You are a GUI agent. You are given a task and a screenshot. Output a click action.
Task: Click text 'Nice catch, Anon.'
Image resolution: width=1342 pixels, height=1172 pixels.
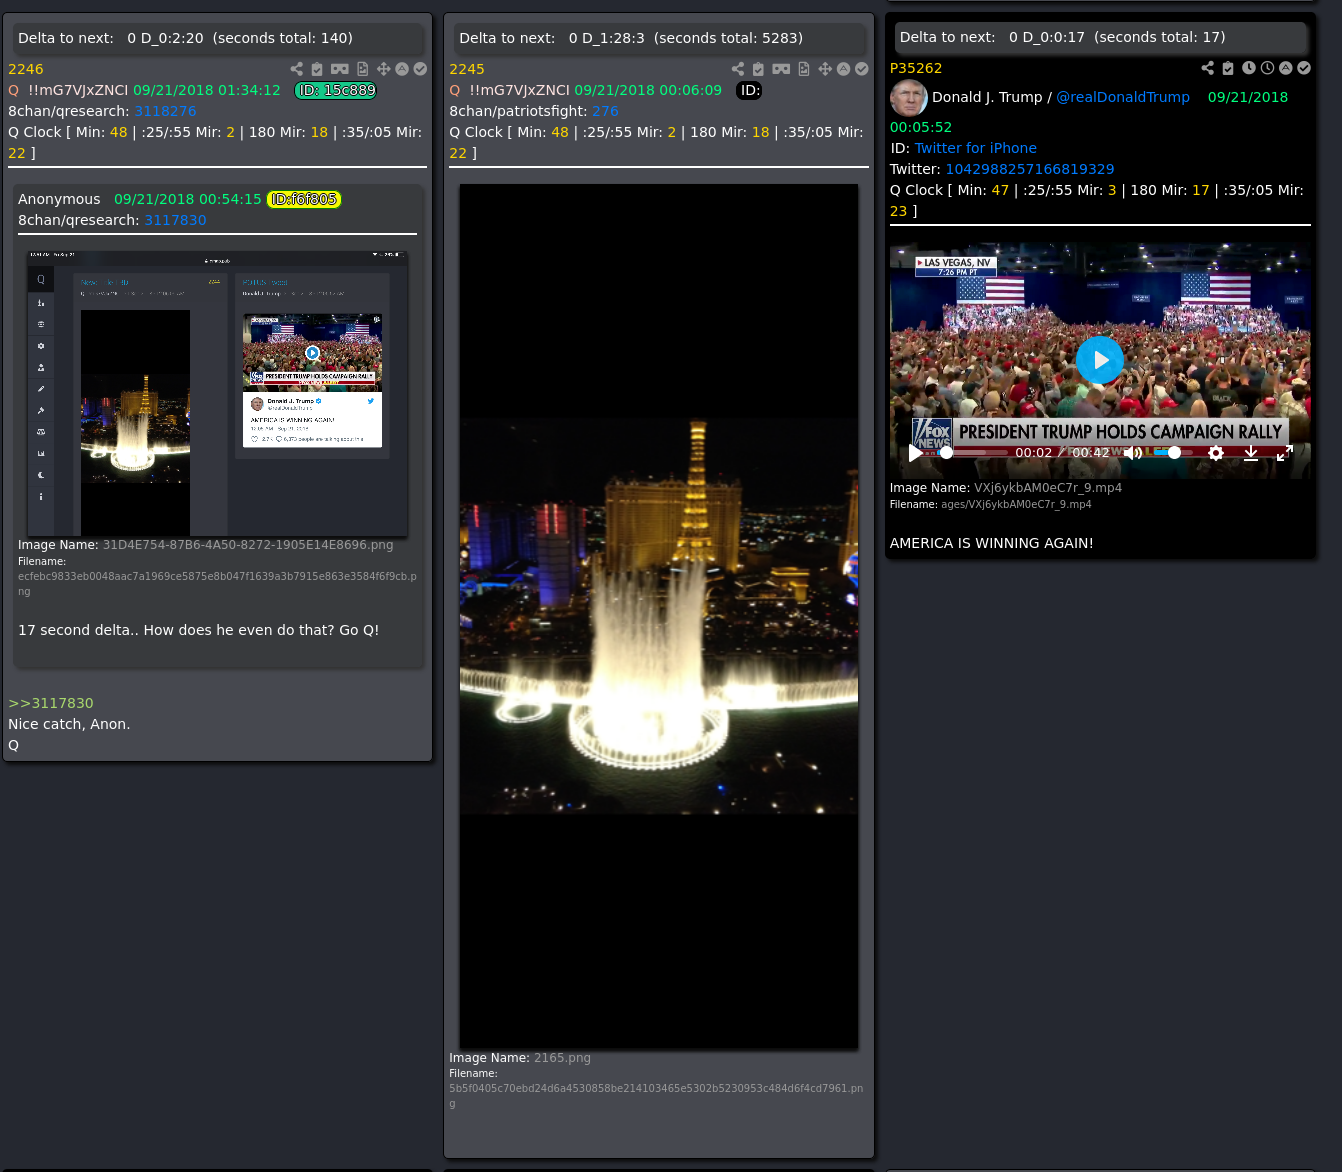click(x=69, y=724)
